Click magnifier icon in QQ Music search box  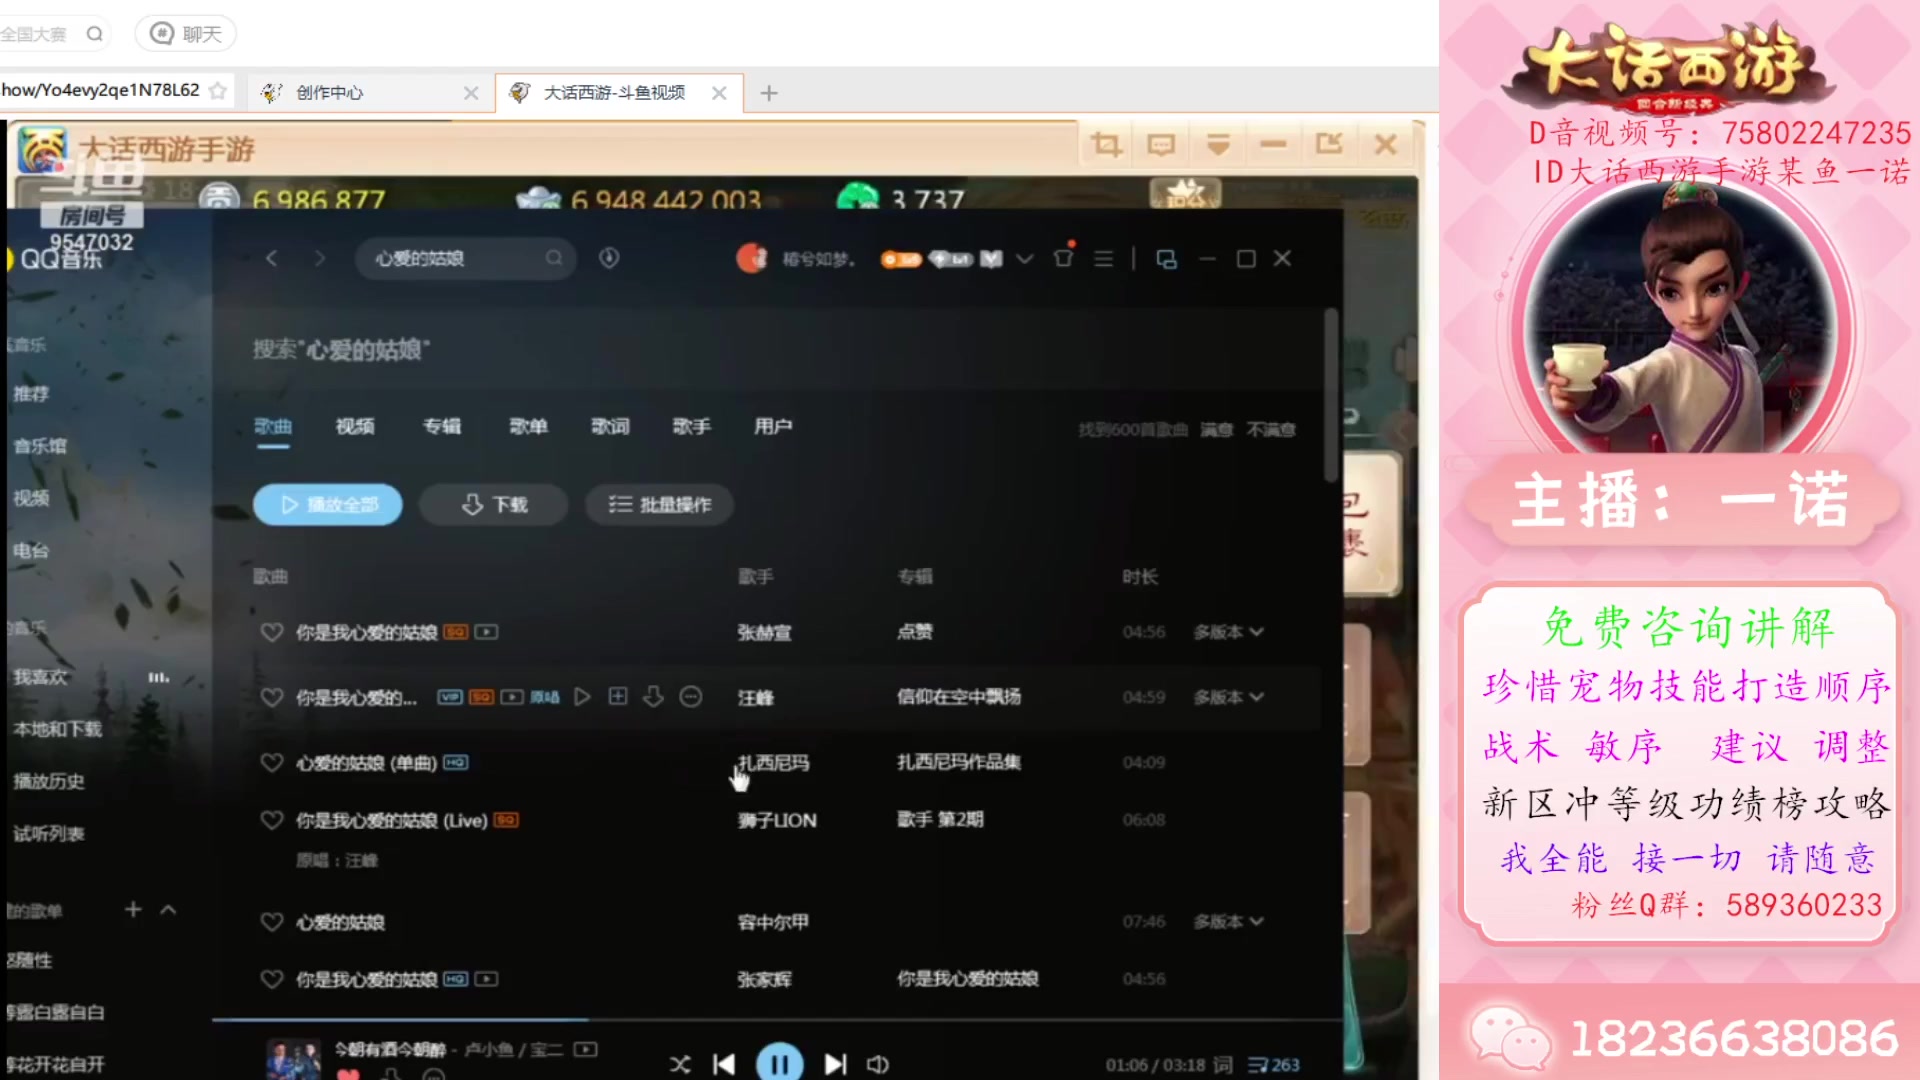[x=553, y=258]
